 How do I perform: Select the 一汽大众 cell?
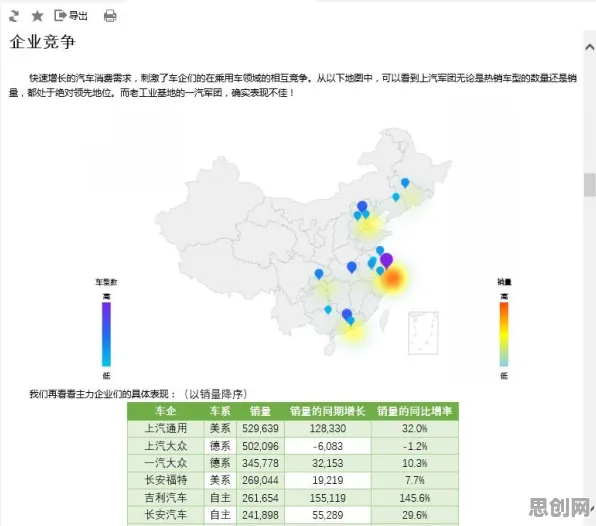tap(166, 463)
